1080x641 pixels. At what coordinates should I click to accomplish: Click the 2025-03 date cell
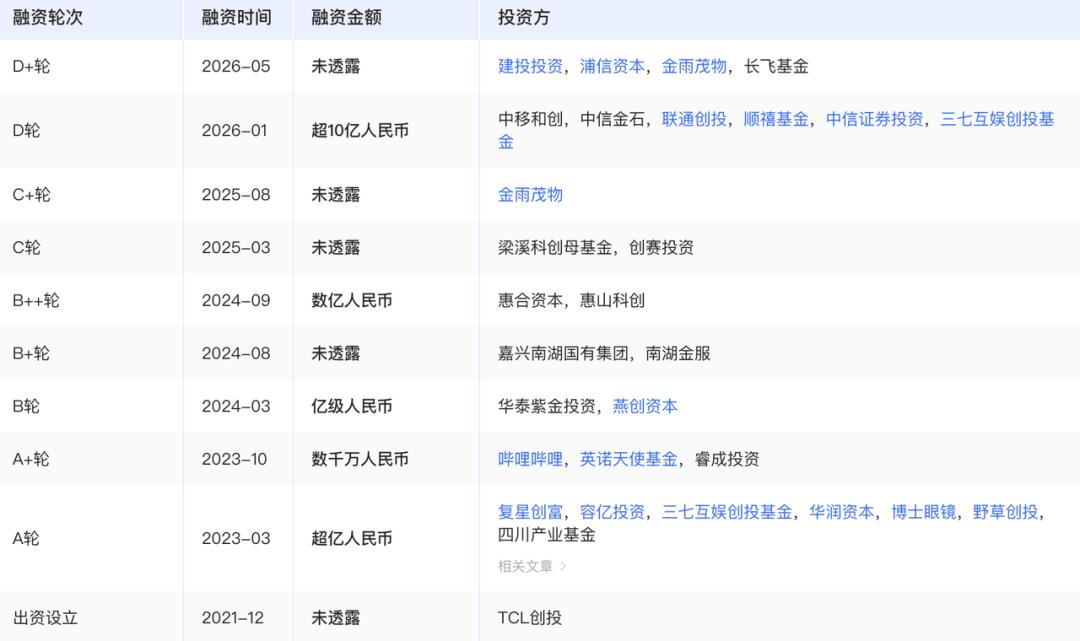236,248
